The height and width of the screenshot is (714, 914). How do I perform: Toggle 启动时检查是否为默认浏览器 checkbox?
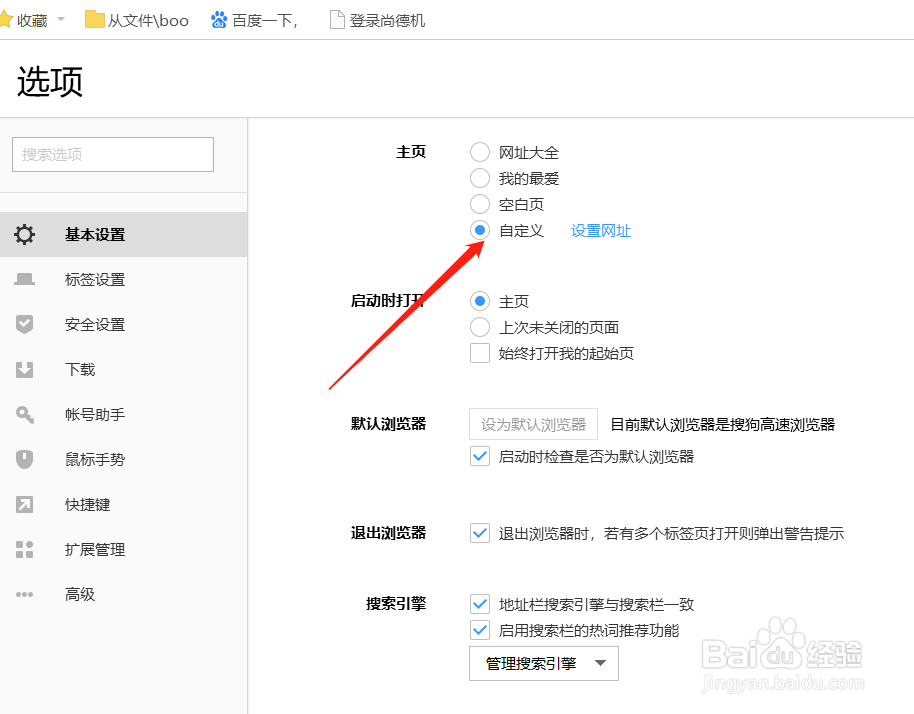point(480,456)
